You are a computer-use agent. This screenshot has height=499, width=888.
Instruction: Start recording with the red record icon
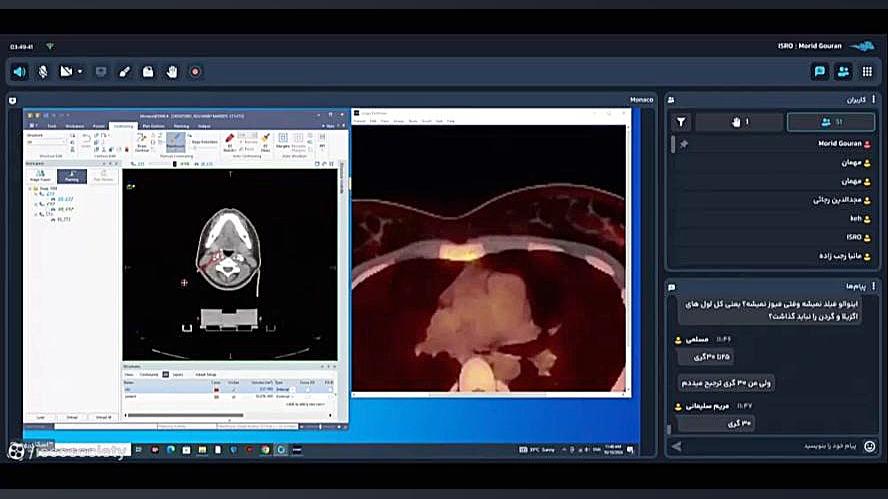[x=195, y=72]
